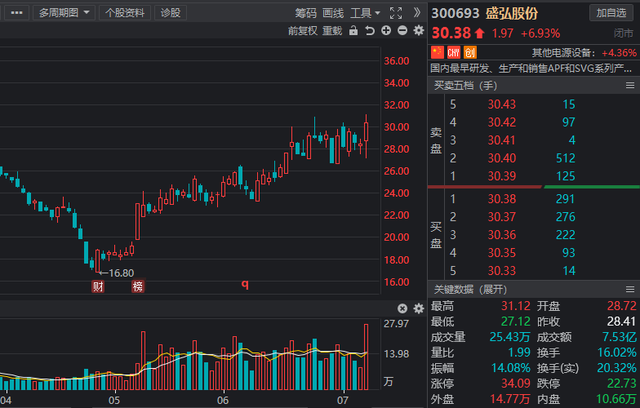Open the 多周期图 dropdown
The height and width of the screenshot is (408, 640).
click(64, 13)
